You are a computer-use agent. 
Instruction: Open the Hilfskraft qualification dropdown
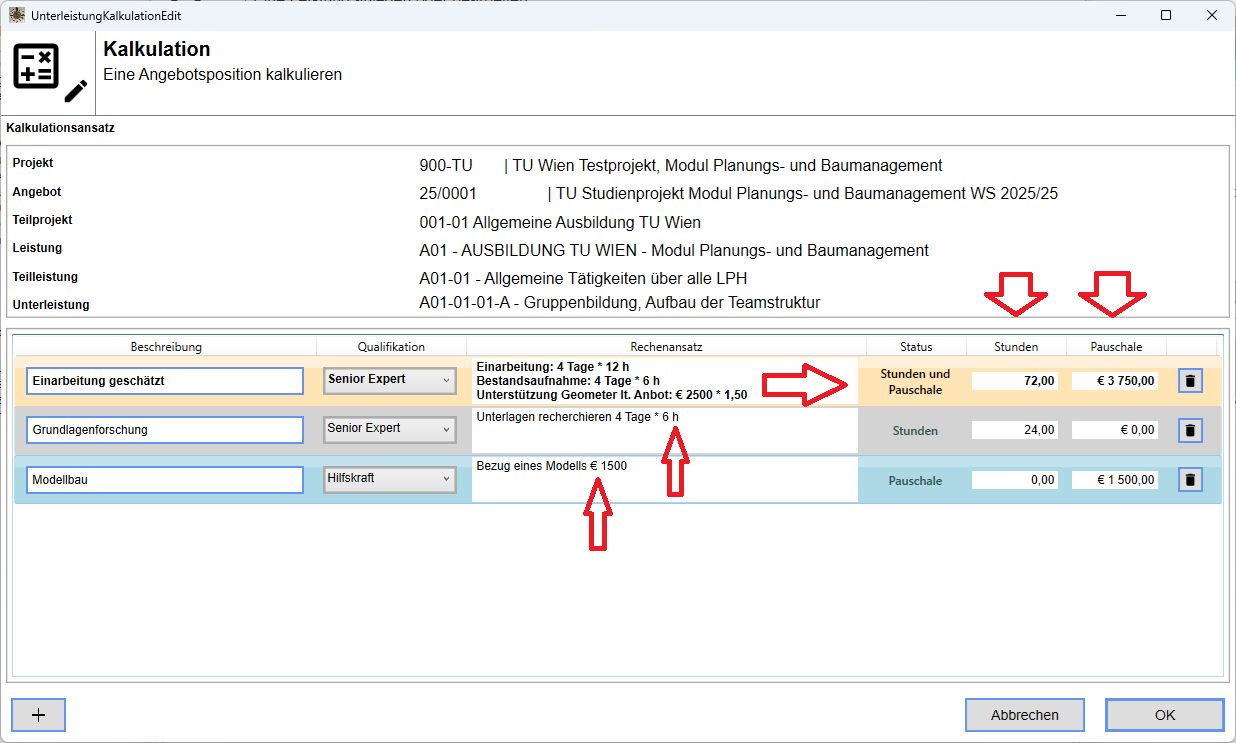(389, 480)
